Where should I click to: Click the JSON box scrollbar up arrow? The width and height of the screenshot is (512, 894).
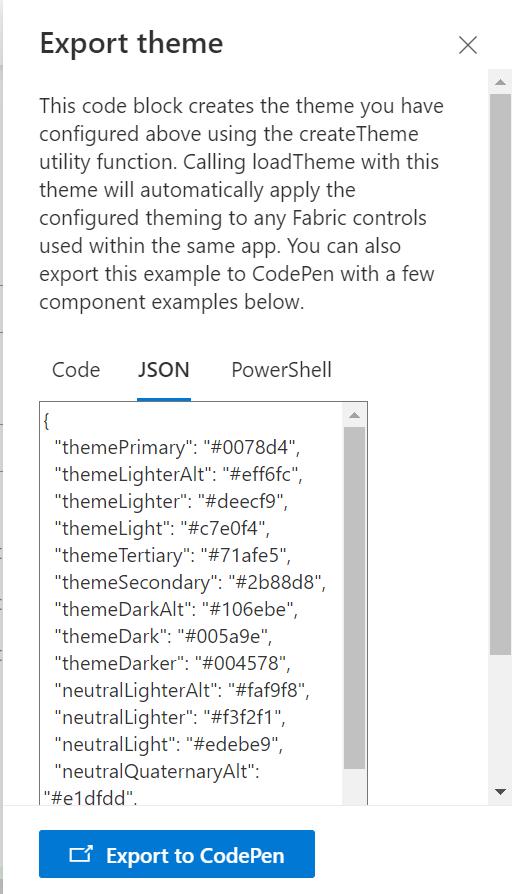[x=354, y=415]
